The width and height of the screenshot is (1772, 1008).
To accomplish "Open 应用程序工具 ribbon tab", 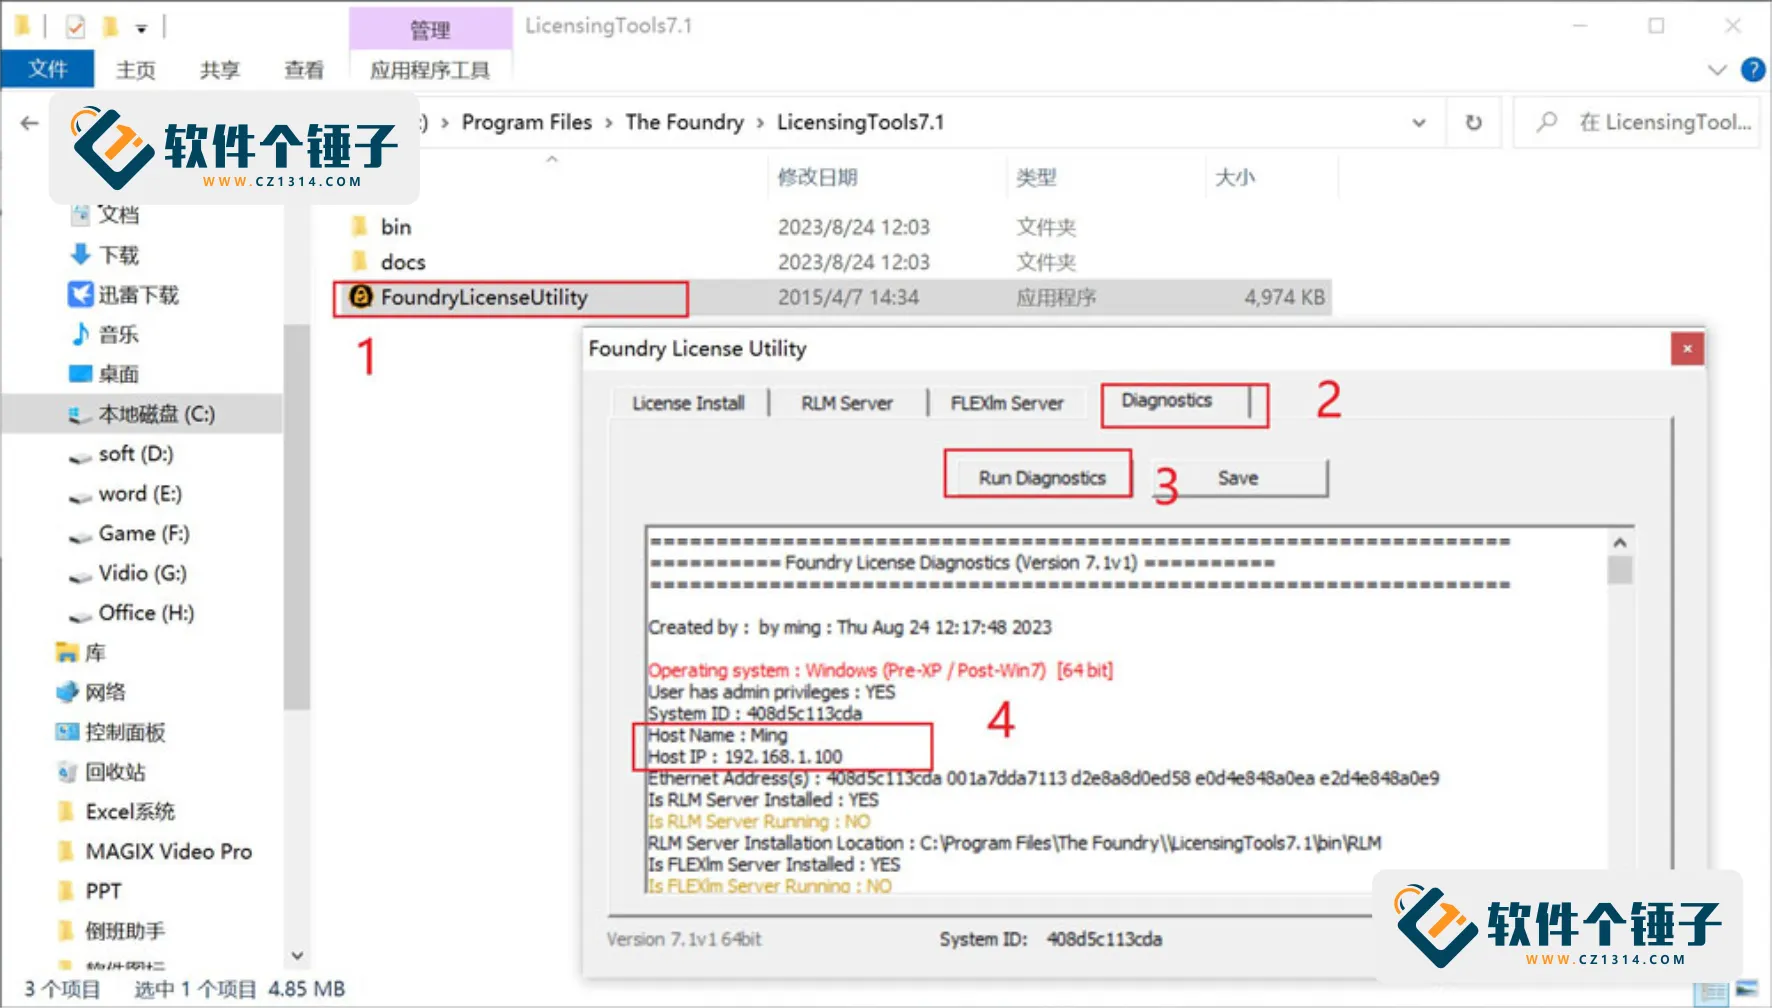I will pyautogui.click(x=430, y=70).
